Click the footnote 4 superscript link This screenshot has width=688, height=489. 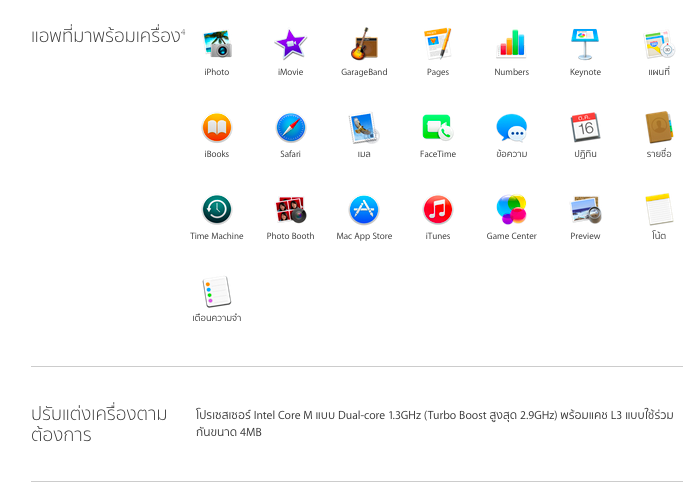point(183,33)
